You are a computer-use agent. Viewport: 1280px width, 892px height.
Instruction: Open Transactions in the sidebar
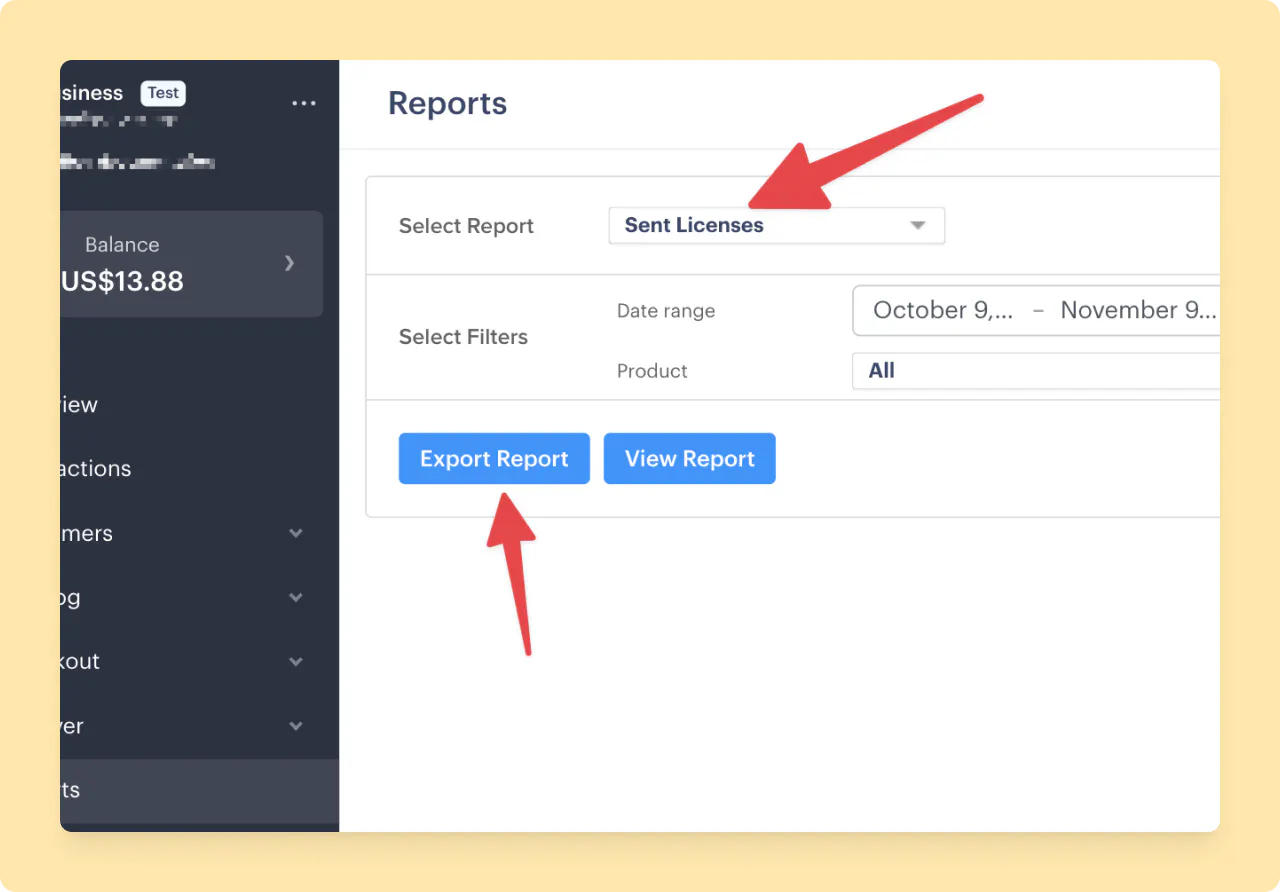[x=95, y=469]
